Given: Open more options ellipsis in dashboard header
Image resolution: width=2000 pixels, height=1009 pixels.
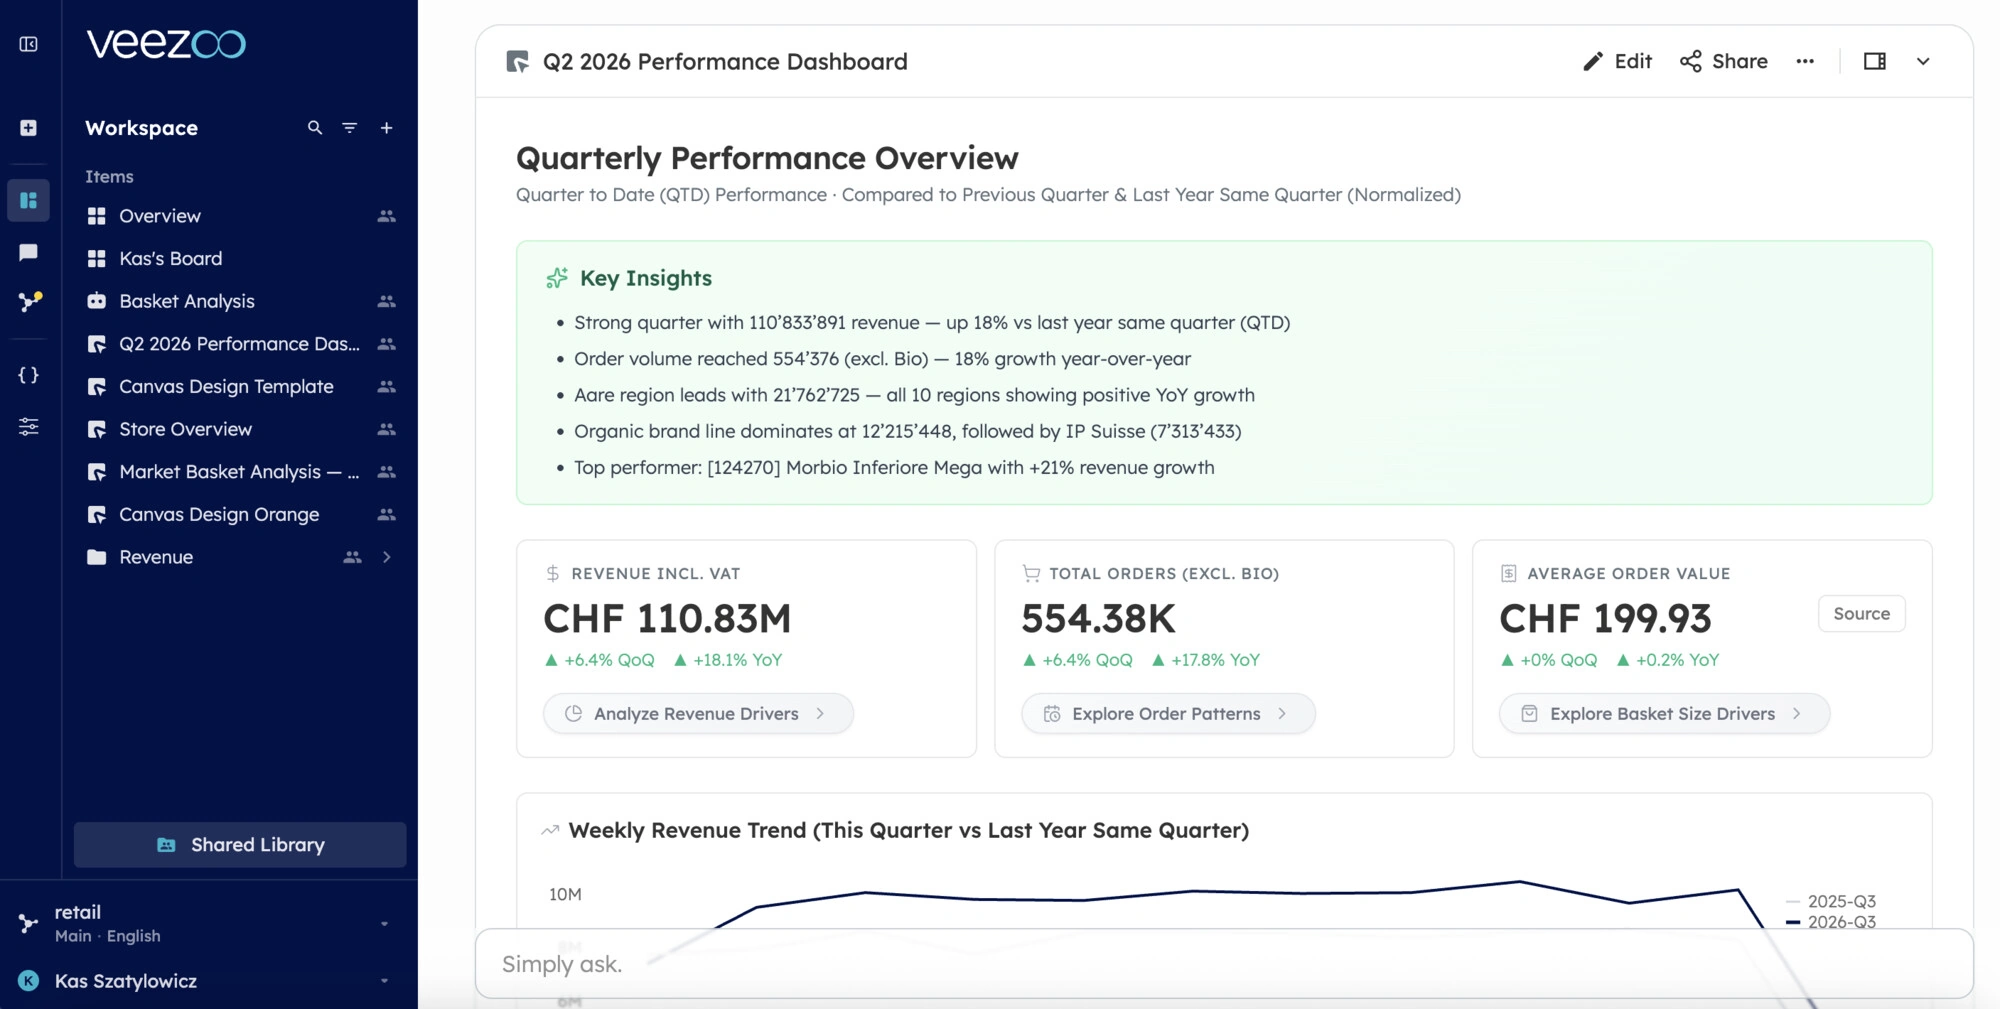Looking at the screenshot, I should point(1805,61).
